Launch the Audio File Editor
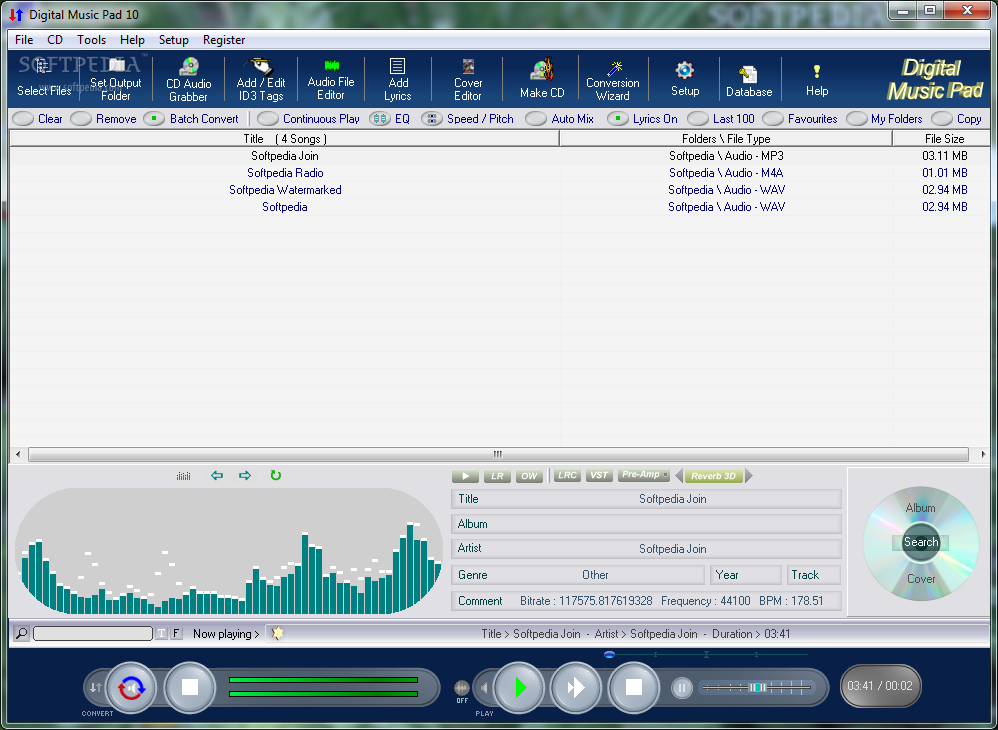 pos(331,80)
